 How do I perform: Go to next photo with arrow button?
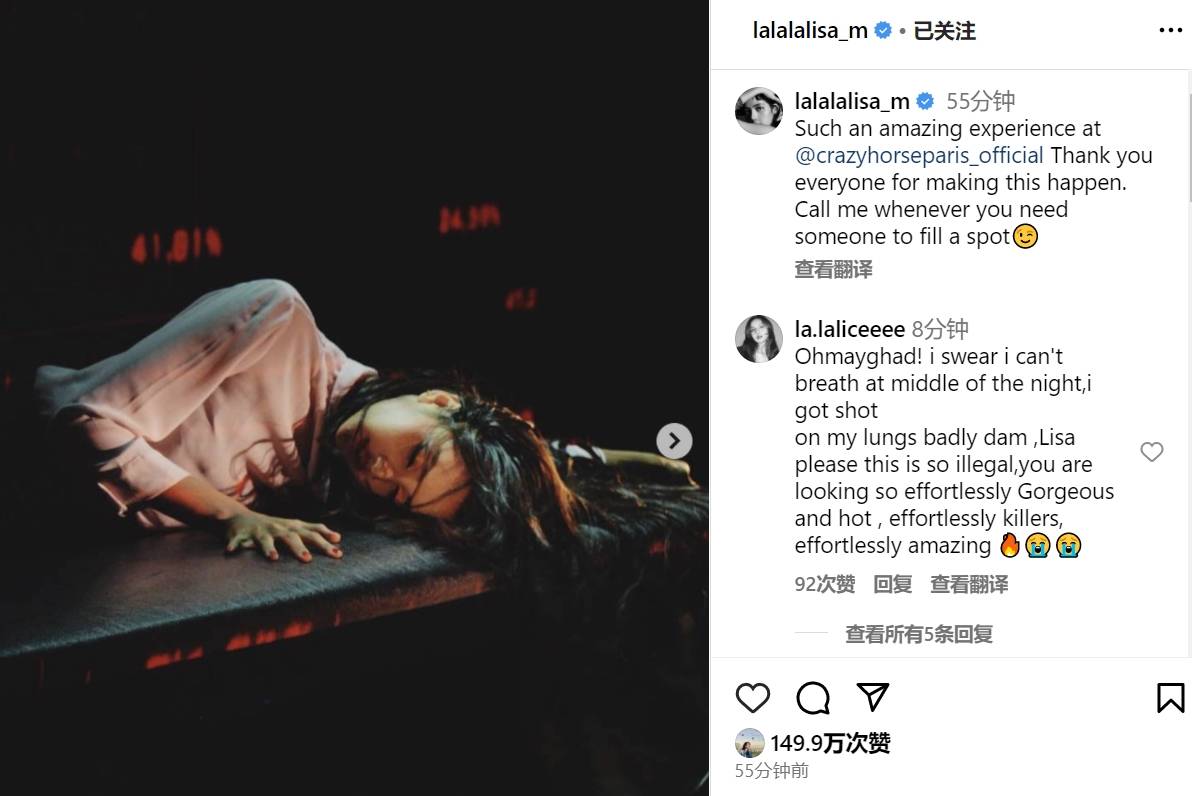[674, 440]
